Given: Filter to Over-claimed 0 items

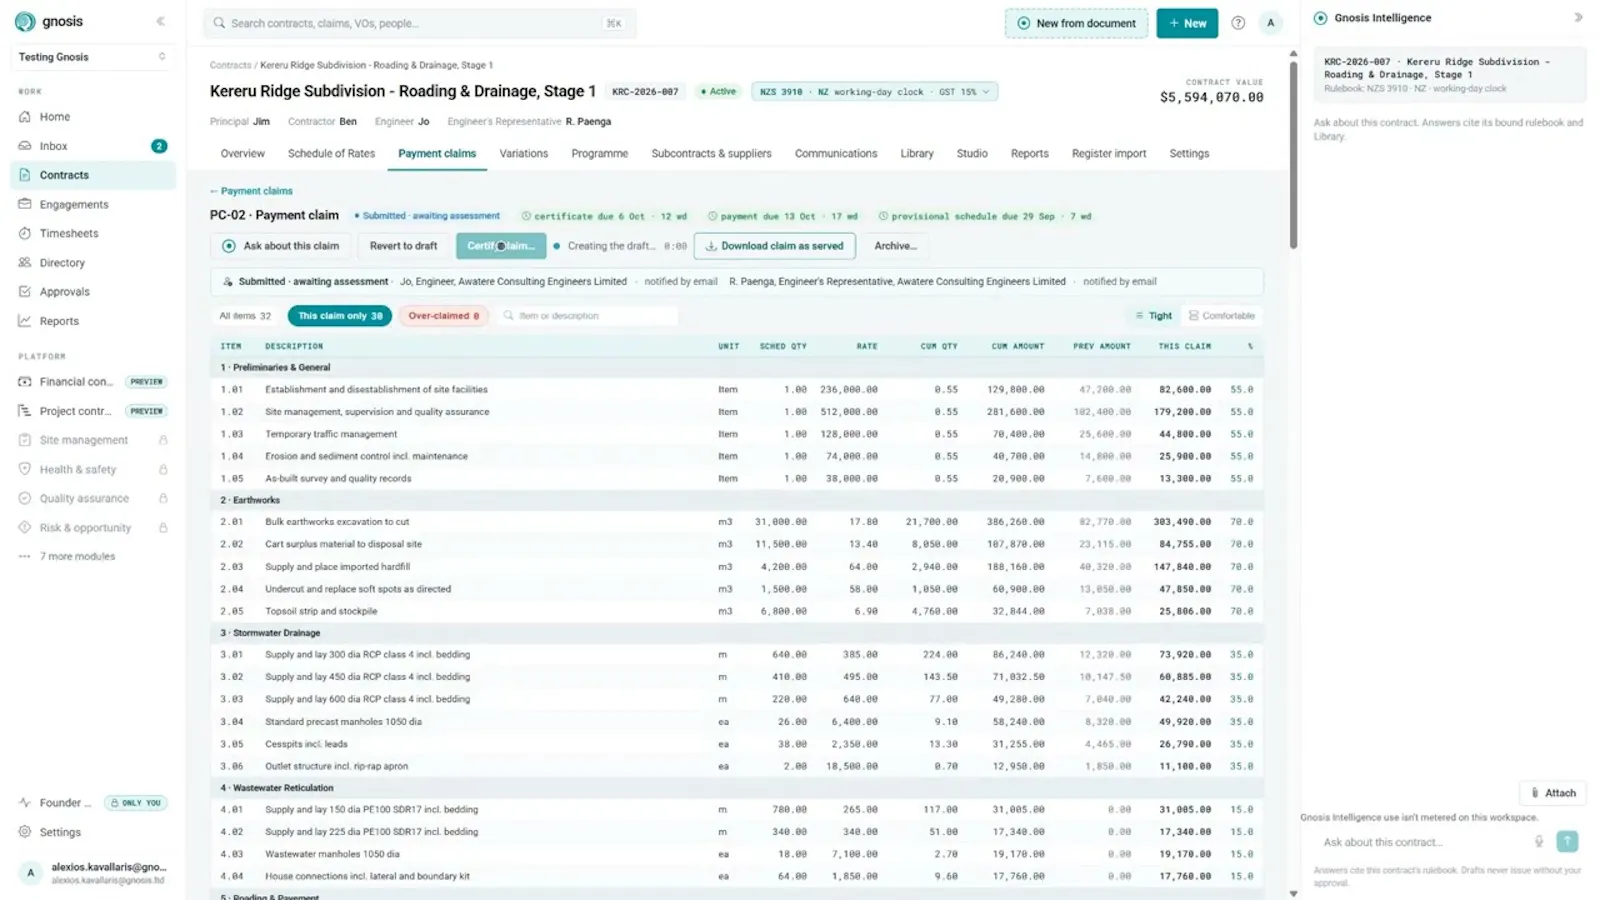Looking at the screenshot, I should [x=443, y=316].
